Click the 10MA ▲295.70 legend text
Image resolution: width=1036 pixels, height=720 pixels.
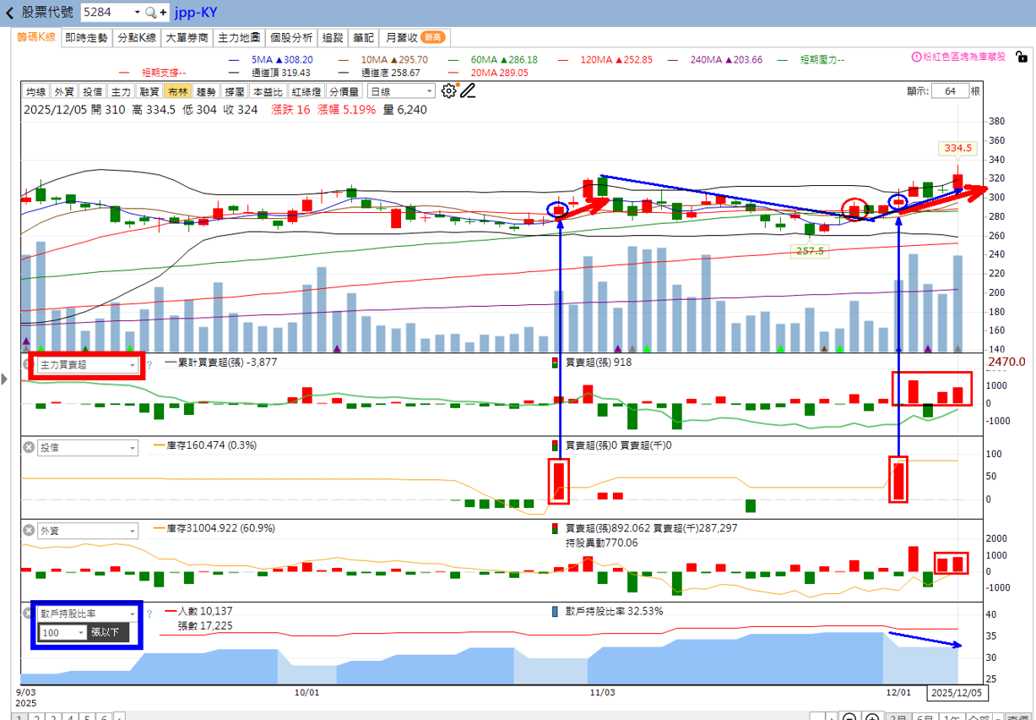[394, 59]
